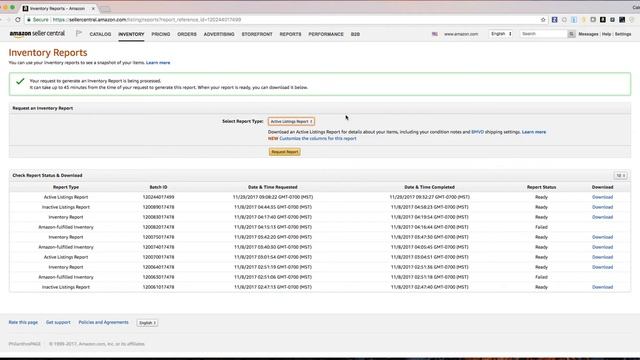Click the Request Report button
The height and width of the screenshot is (360, 640).
click(x=284, y=152)
